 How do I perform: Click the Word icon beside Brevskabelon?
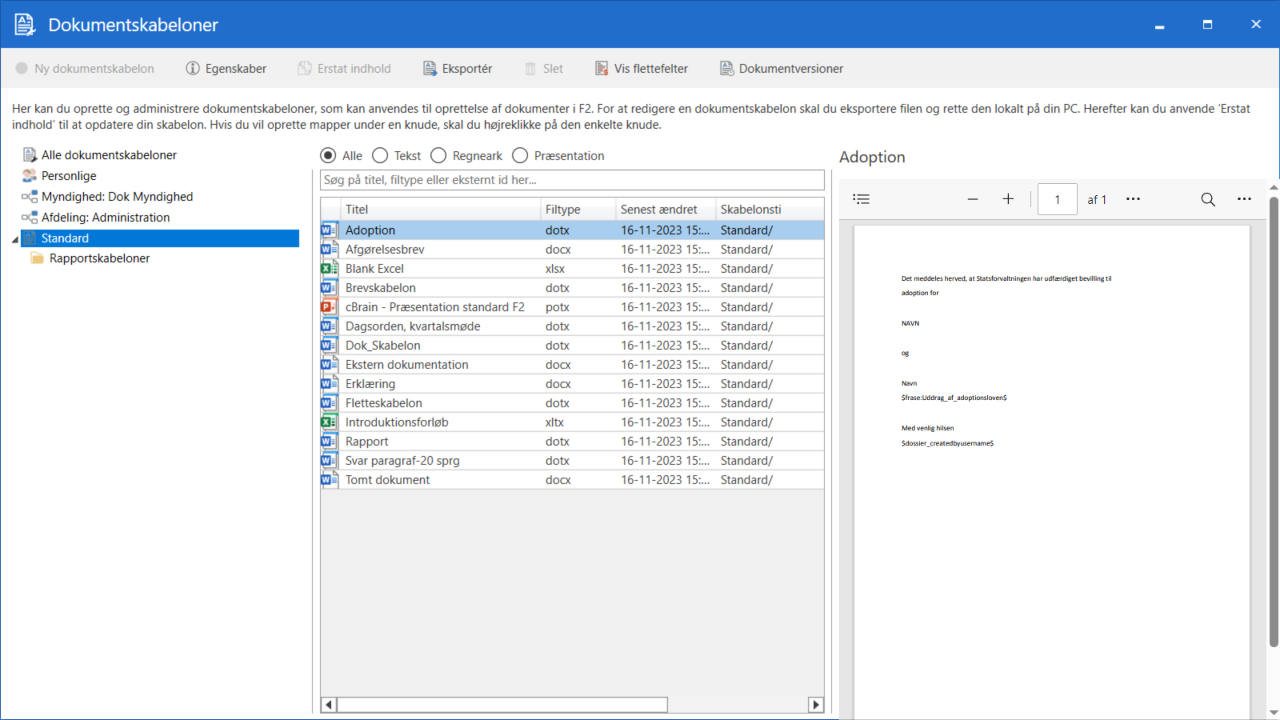point(329,288)
